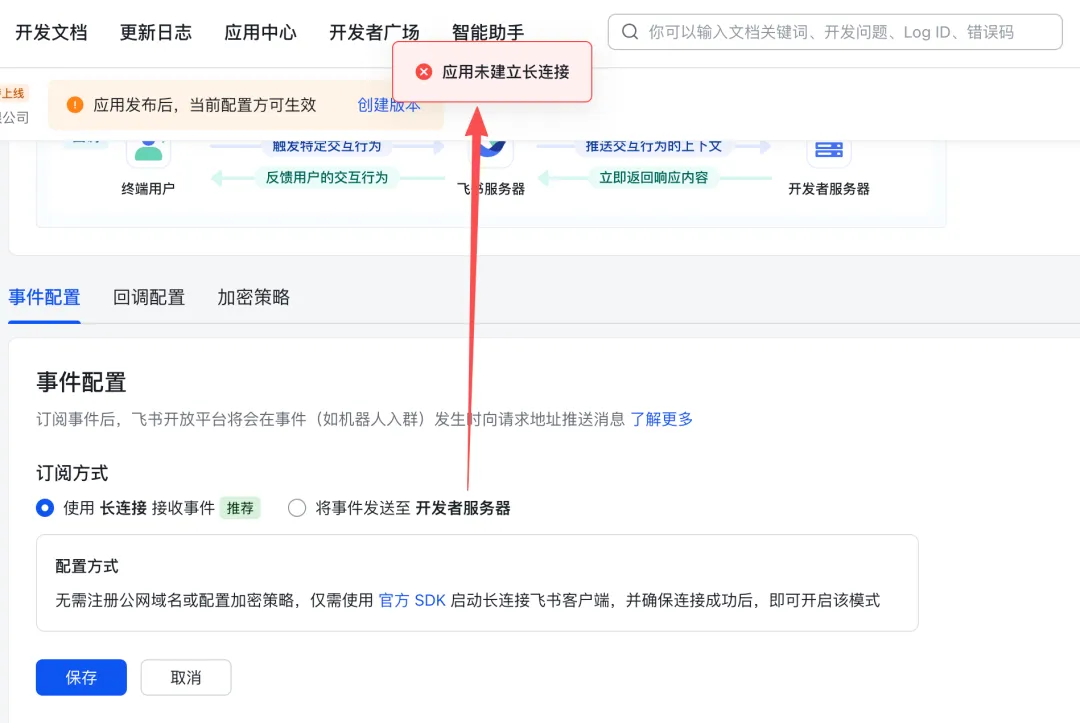Open 开发者广场 navigation item

click(374, 32)
